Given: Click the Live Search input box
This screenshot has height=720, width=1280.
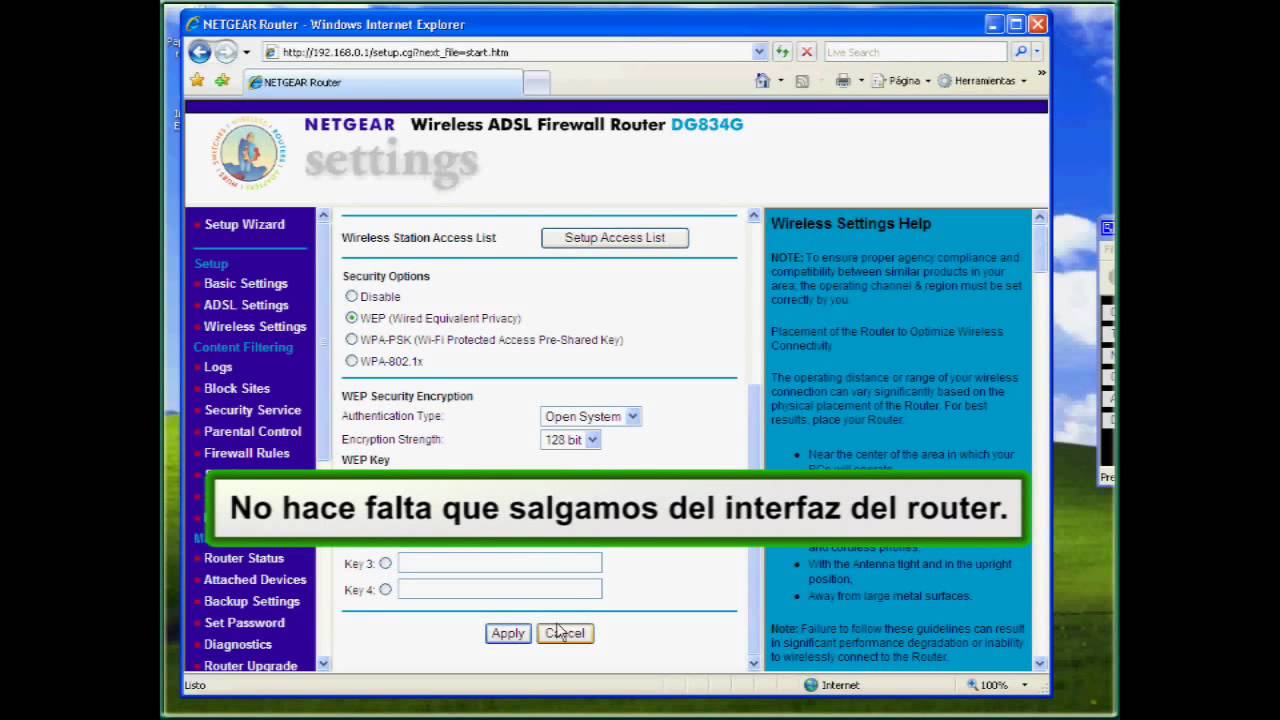Looking at the screenshot, I should pos(916,52).
